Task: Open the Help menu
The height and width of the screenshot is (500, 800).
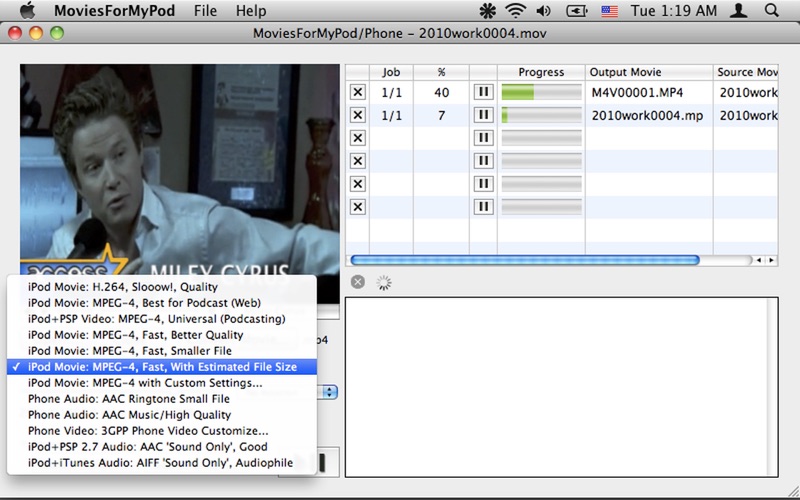Action: (x=251, y=11)
